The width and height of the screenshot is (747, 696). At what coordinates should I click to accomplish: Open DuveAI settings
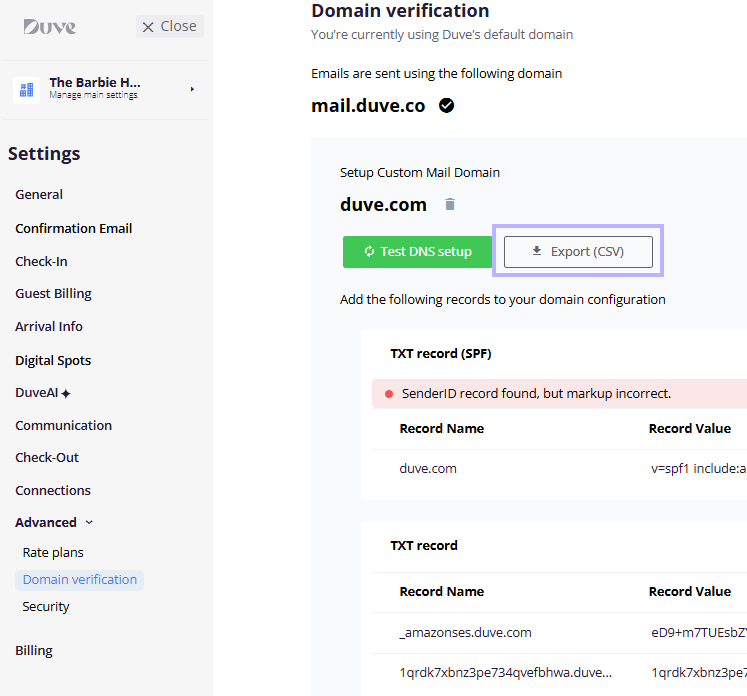pos(37,393)
